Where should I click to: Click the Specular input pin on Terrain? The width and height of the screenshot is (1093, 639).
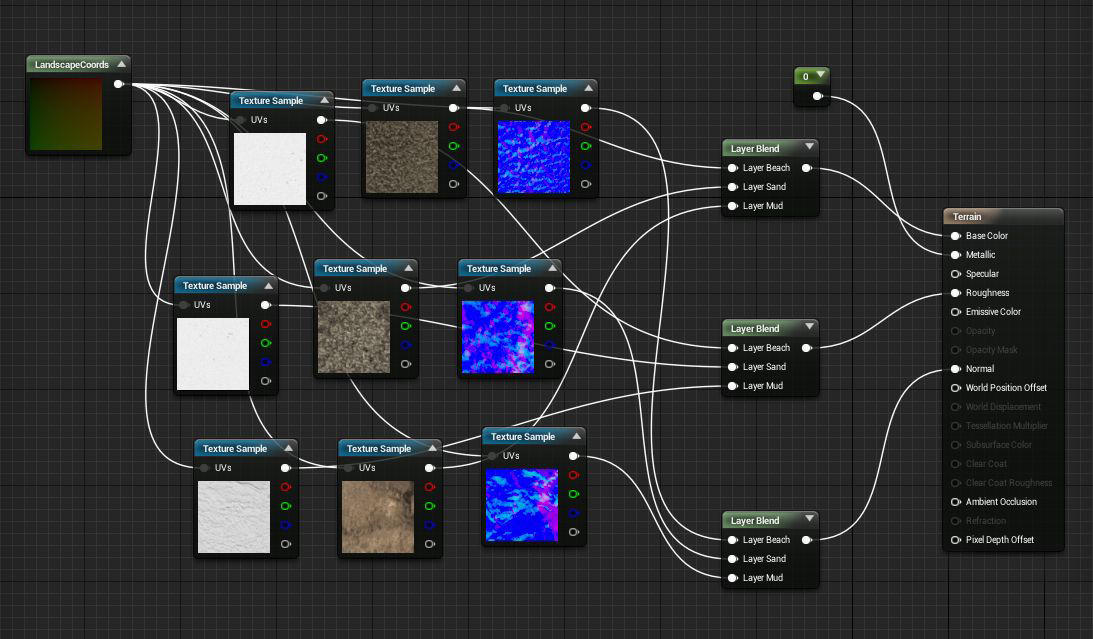coord(956,274)
